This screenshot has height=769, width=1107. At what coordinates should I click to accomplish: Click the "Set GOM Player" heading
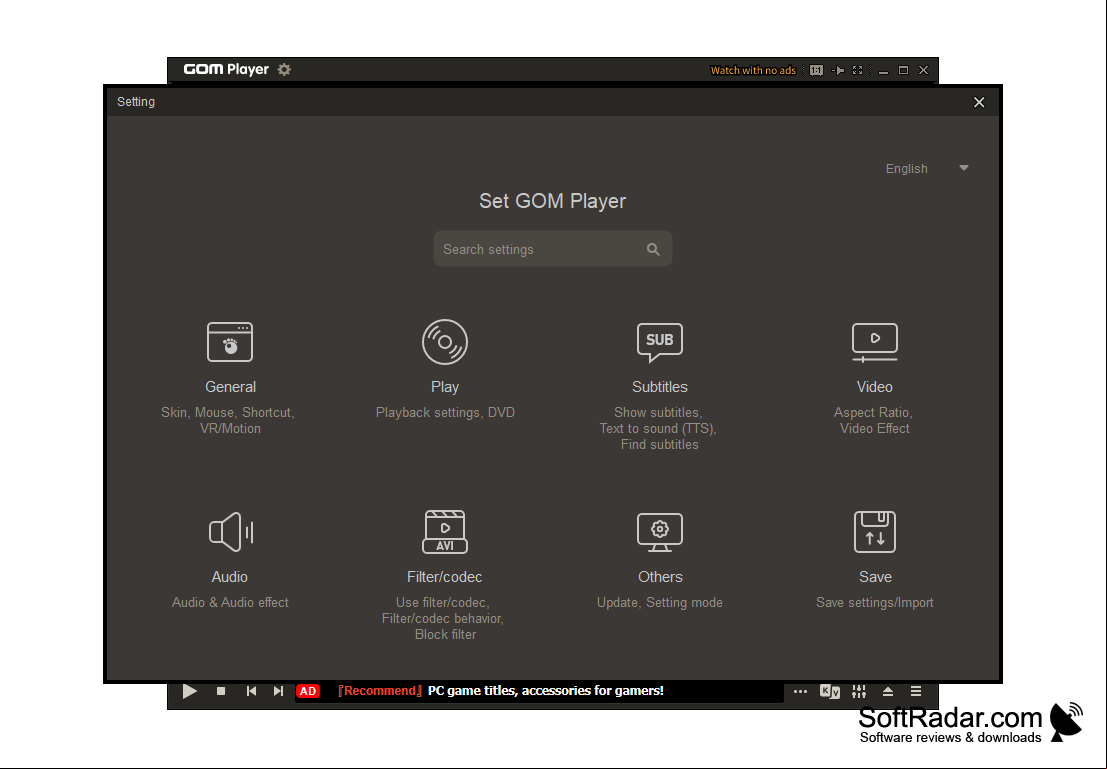[x=553, y=201]
